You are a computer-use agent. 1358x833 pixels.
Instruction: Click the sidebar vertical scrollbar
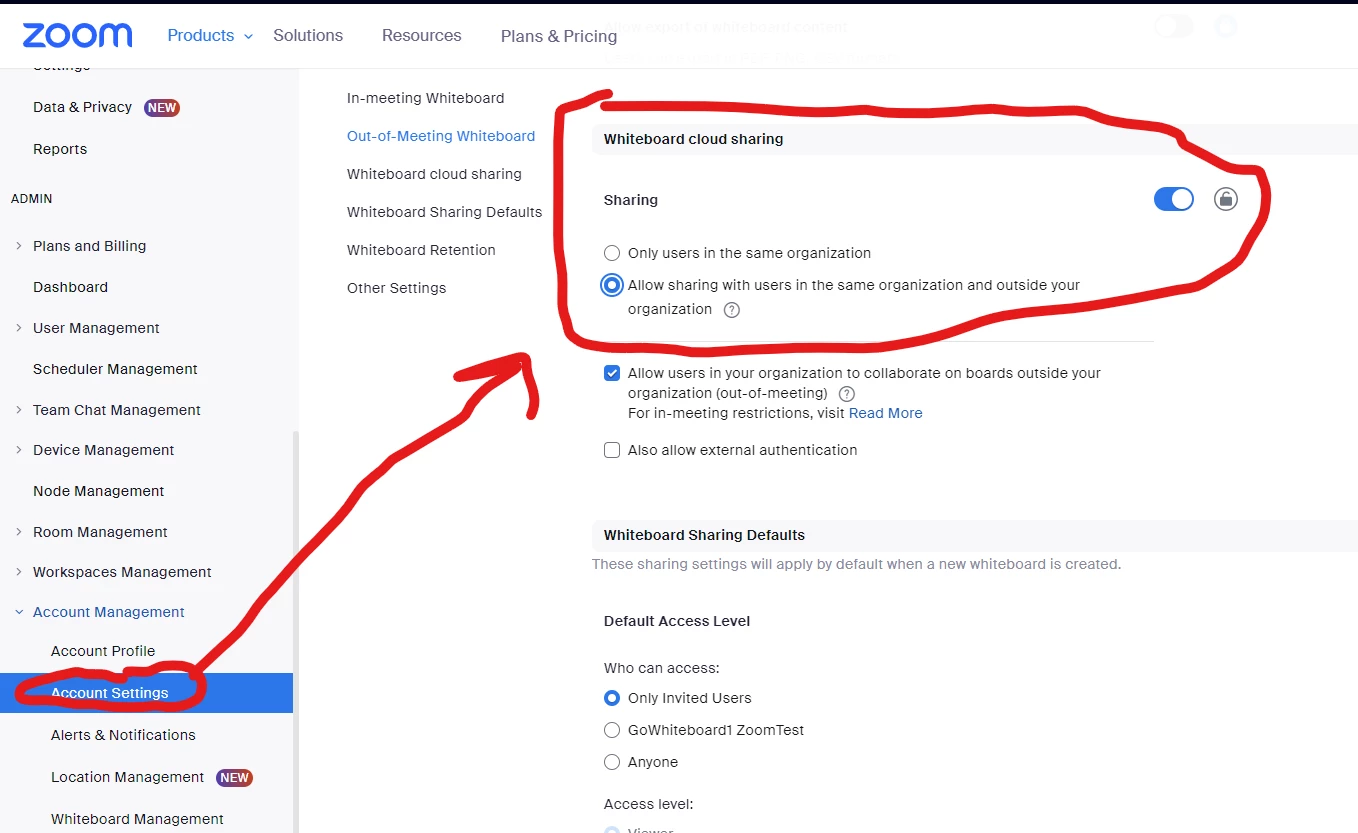coord(295,630)
